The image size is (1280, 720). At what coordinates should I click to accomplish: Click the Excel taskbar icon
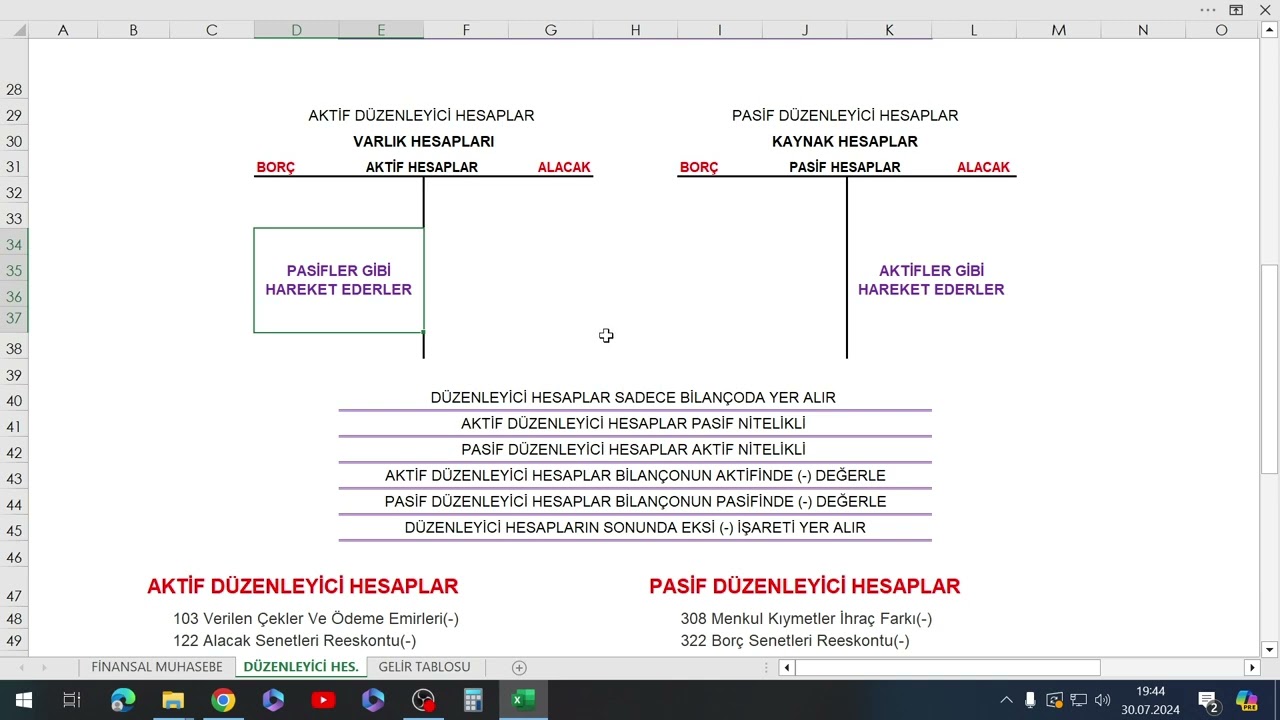pyautogui.click(x=523, y=700)
